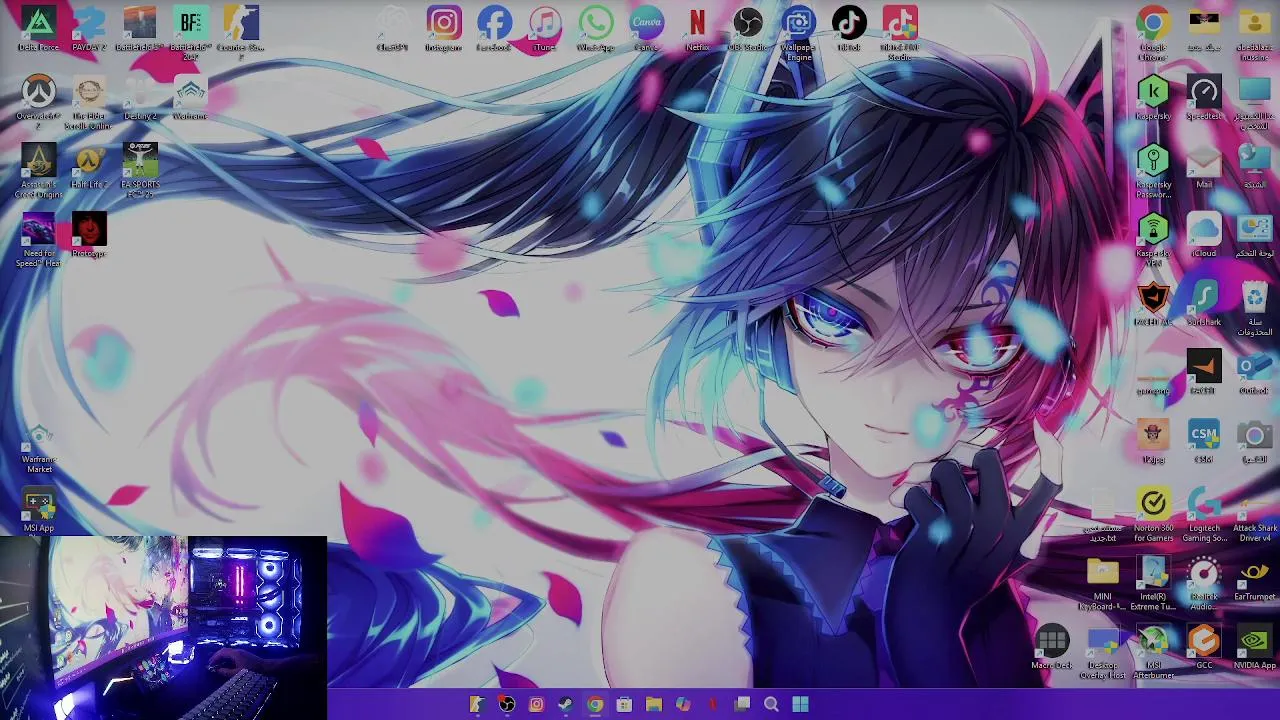The width and height of the screenshot is (1280, 720).
Task: Select the Kaspersky VPN icon
Action: [x=1153, y=240]
